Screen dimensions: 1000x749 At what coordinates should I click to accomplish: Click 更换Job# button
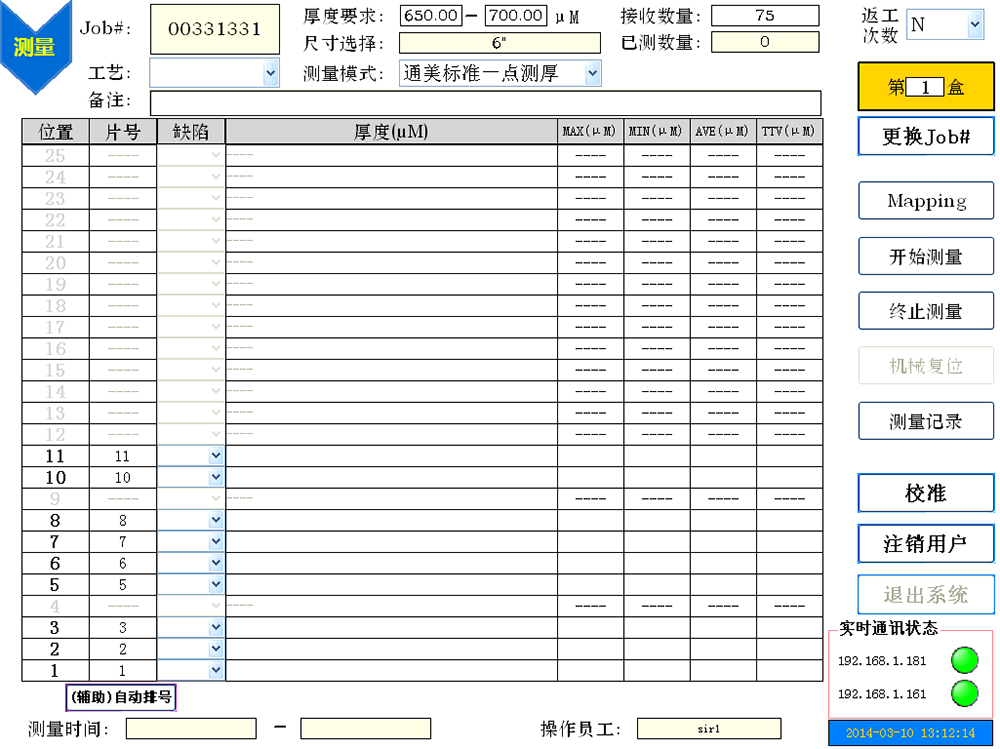click(925, 137)
